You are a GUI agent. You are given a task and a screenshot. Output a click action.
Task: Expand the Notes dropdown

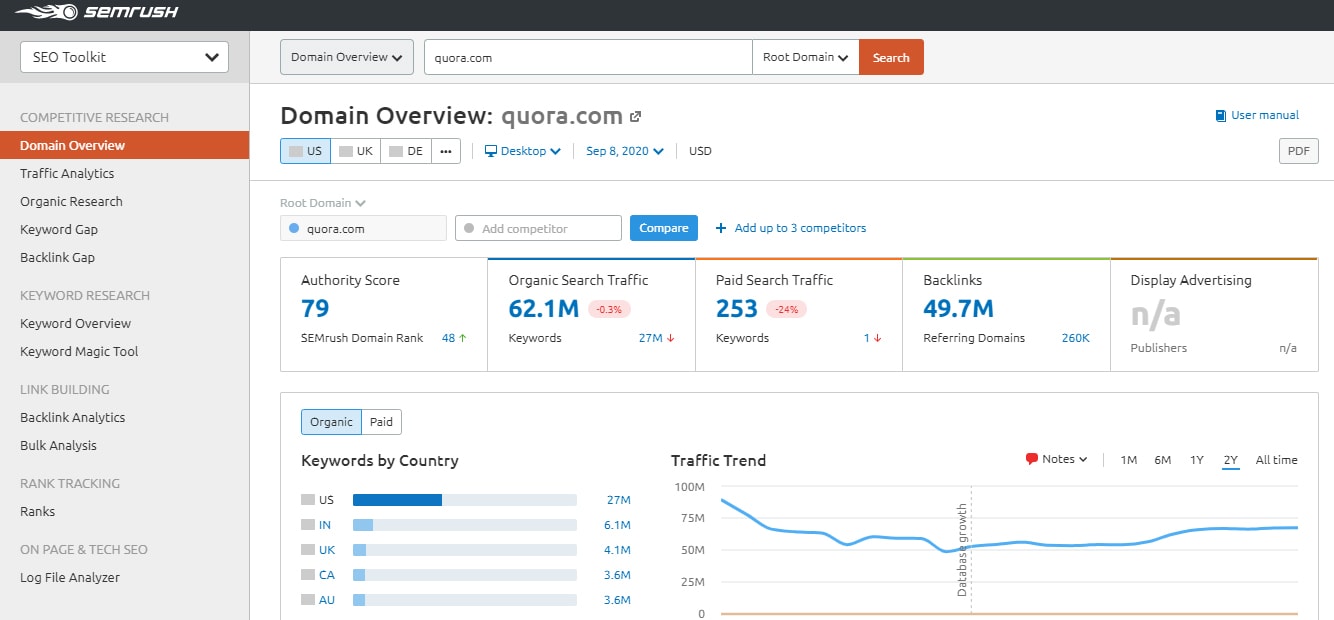pyautogui.click(x=1057, y=459)
